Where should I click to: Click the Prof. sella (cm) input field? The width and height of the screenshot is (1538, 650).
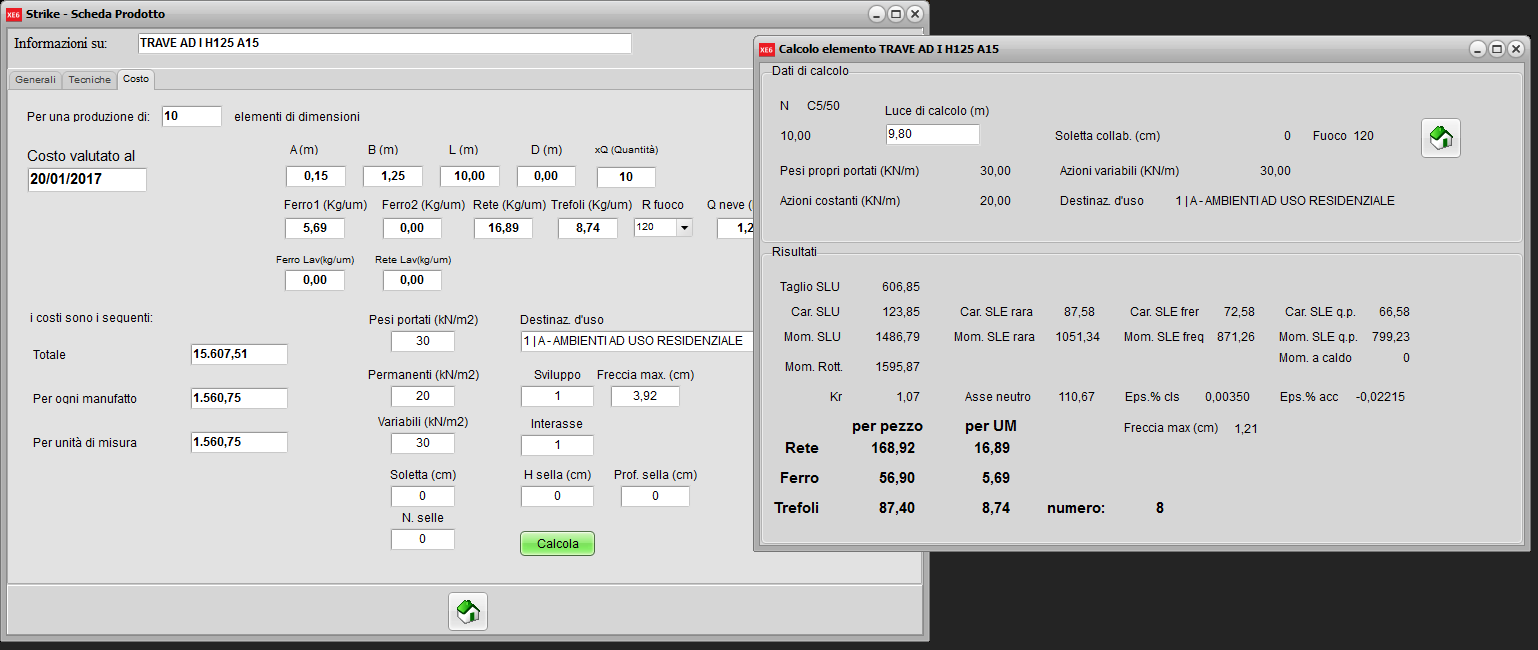(x=656, y=496)
